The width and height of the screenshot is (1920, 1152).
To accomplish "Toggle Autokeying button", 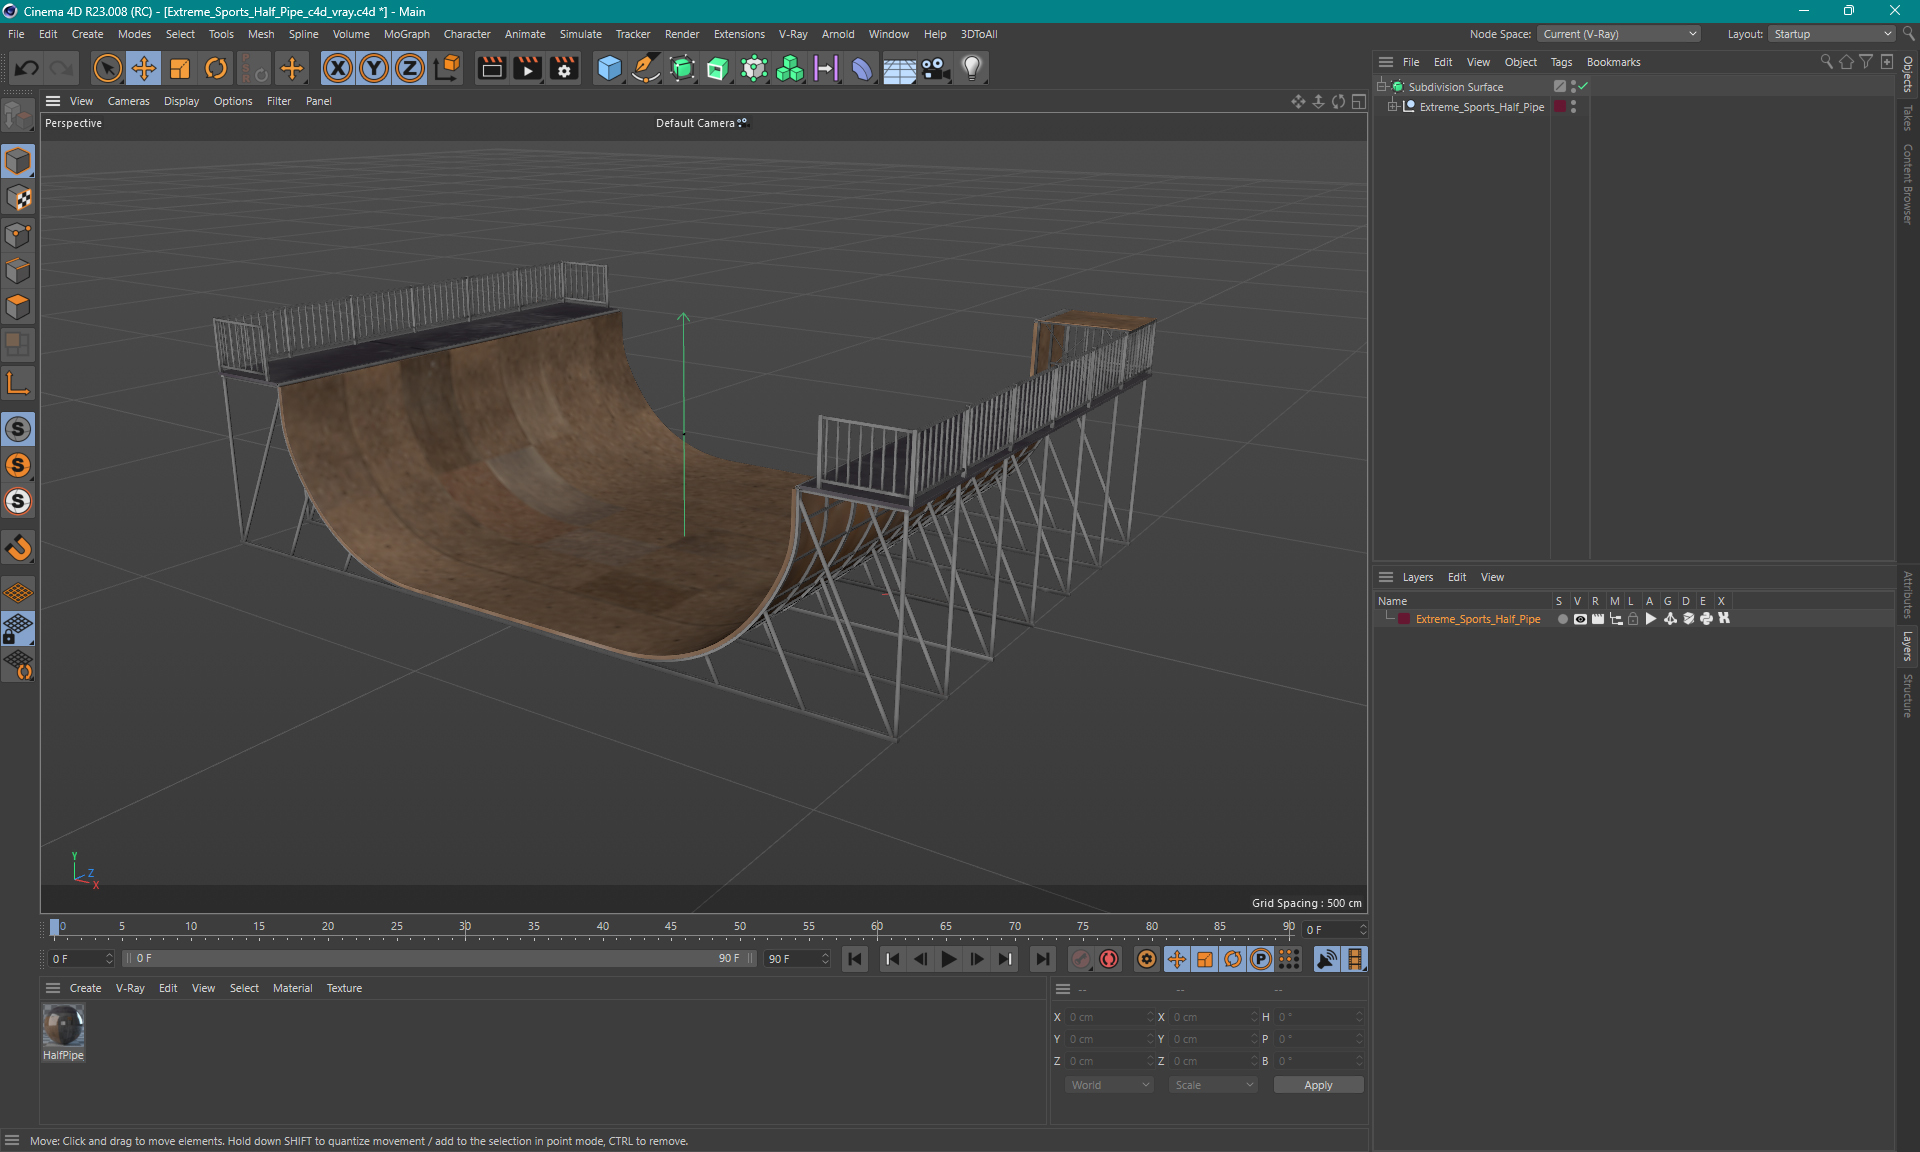I will (1109, 959).
